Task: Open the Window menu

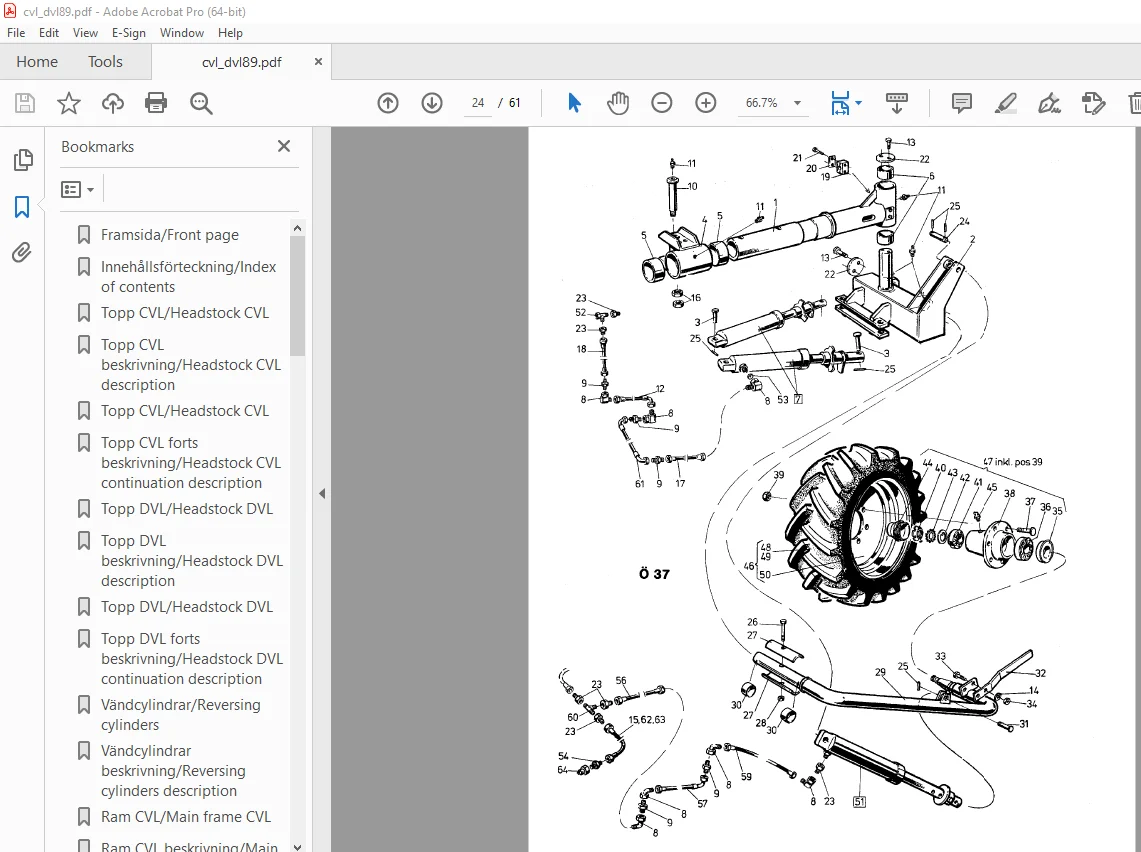Action: click(x=182, y=33)
